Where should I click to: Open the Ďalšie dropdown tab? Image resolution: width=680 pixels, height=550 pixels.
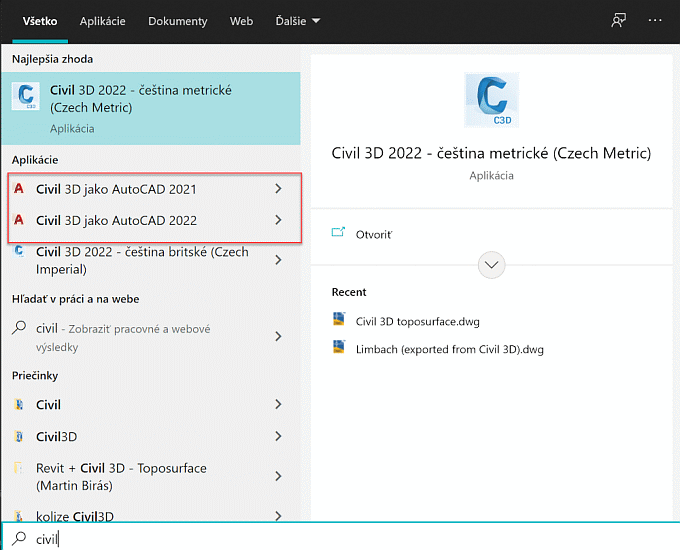298,21
